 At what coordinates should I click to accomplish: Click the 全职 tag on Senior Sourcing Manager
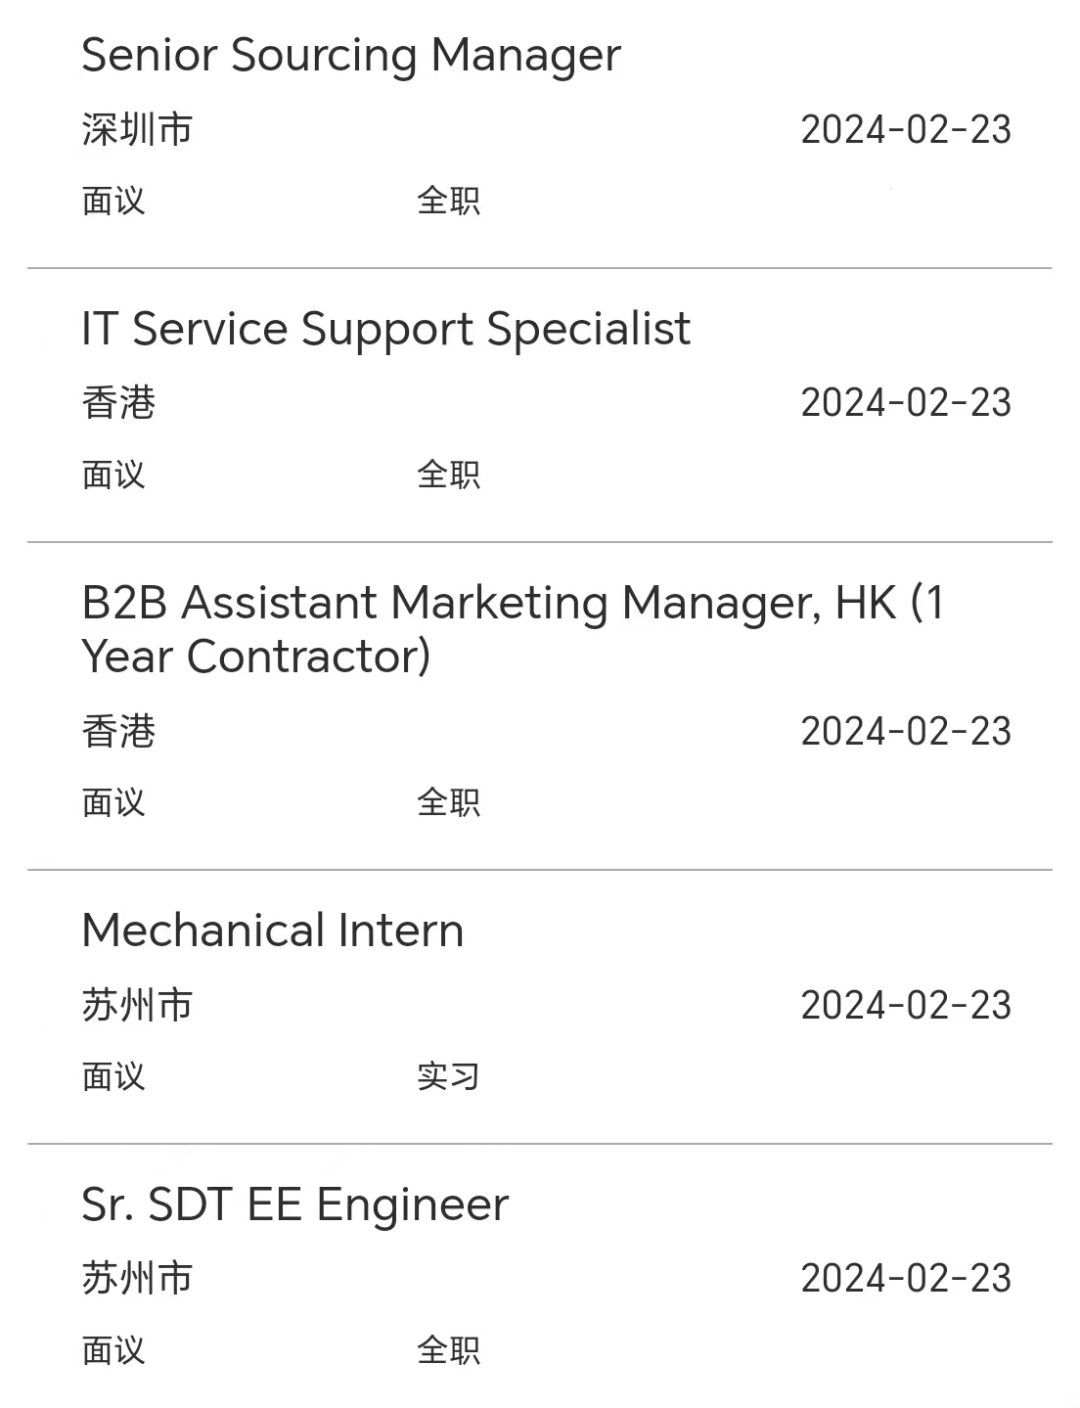[x=448, y=201]
